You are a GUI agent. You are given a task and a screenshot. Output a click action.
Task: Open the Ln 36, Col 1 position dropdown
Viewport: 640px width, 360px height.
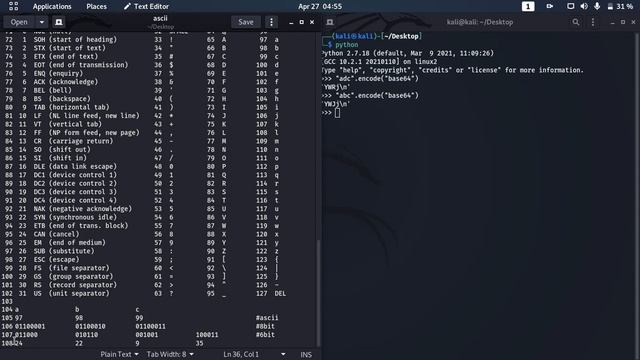tap(254, 354)
